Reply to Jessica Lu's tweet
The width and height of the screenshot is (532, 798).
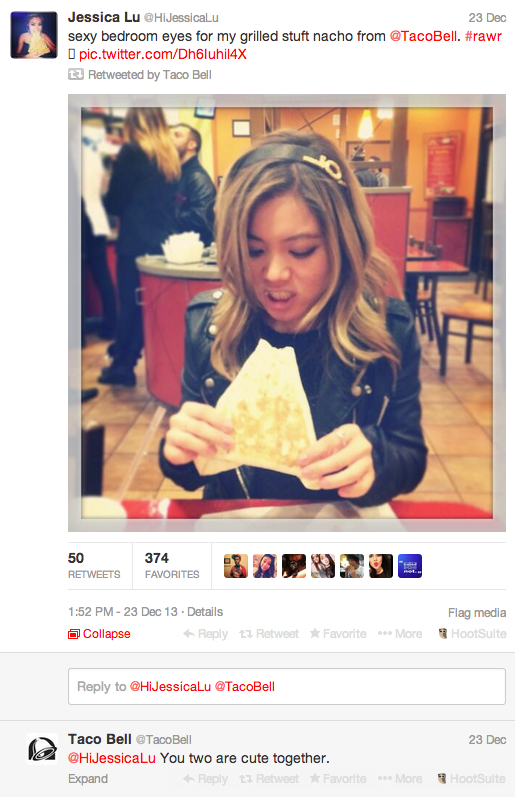206,634
